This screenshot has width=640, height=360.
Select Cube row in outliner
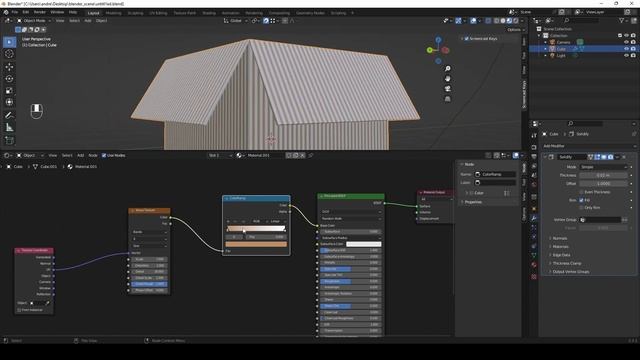point(584,49)
